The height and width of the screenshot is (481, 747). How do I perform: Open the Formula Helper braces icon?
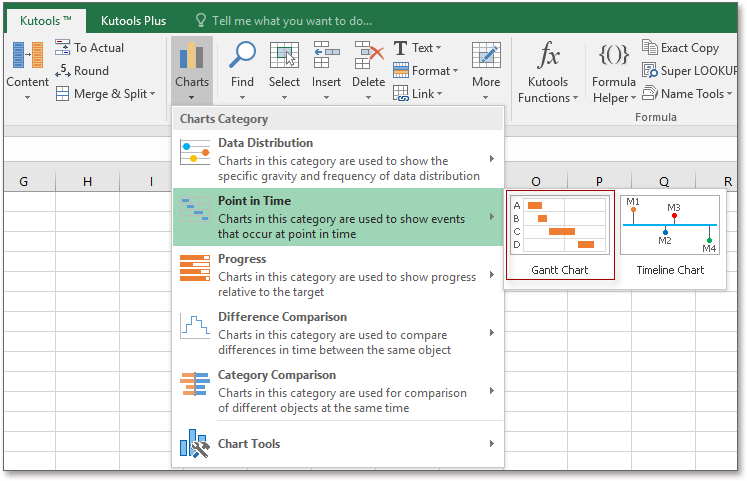point(614,55)
